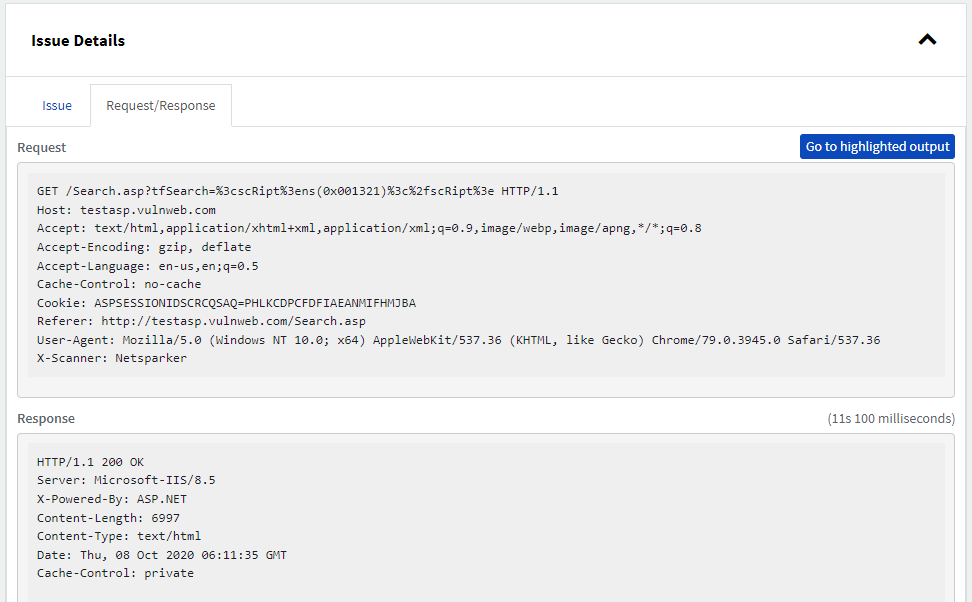Click the Issue Details heading

tap(78, 41)
